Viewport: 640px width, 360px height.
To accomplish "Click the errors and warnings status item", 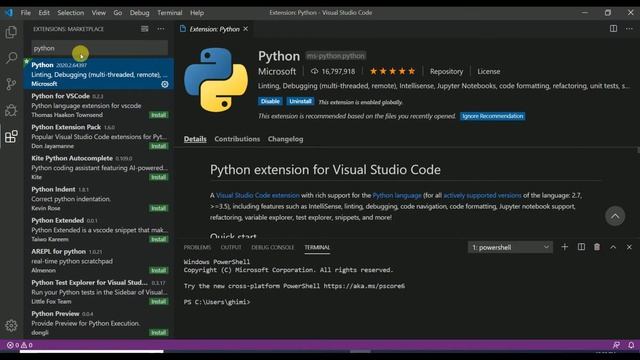I will click(20, 345).
